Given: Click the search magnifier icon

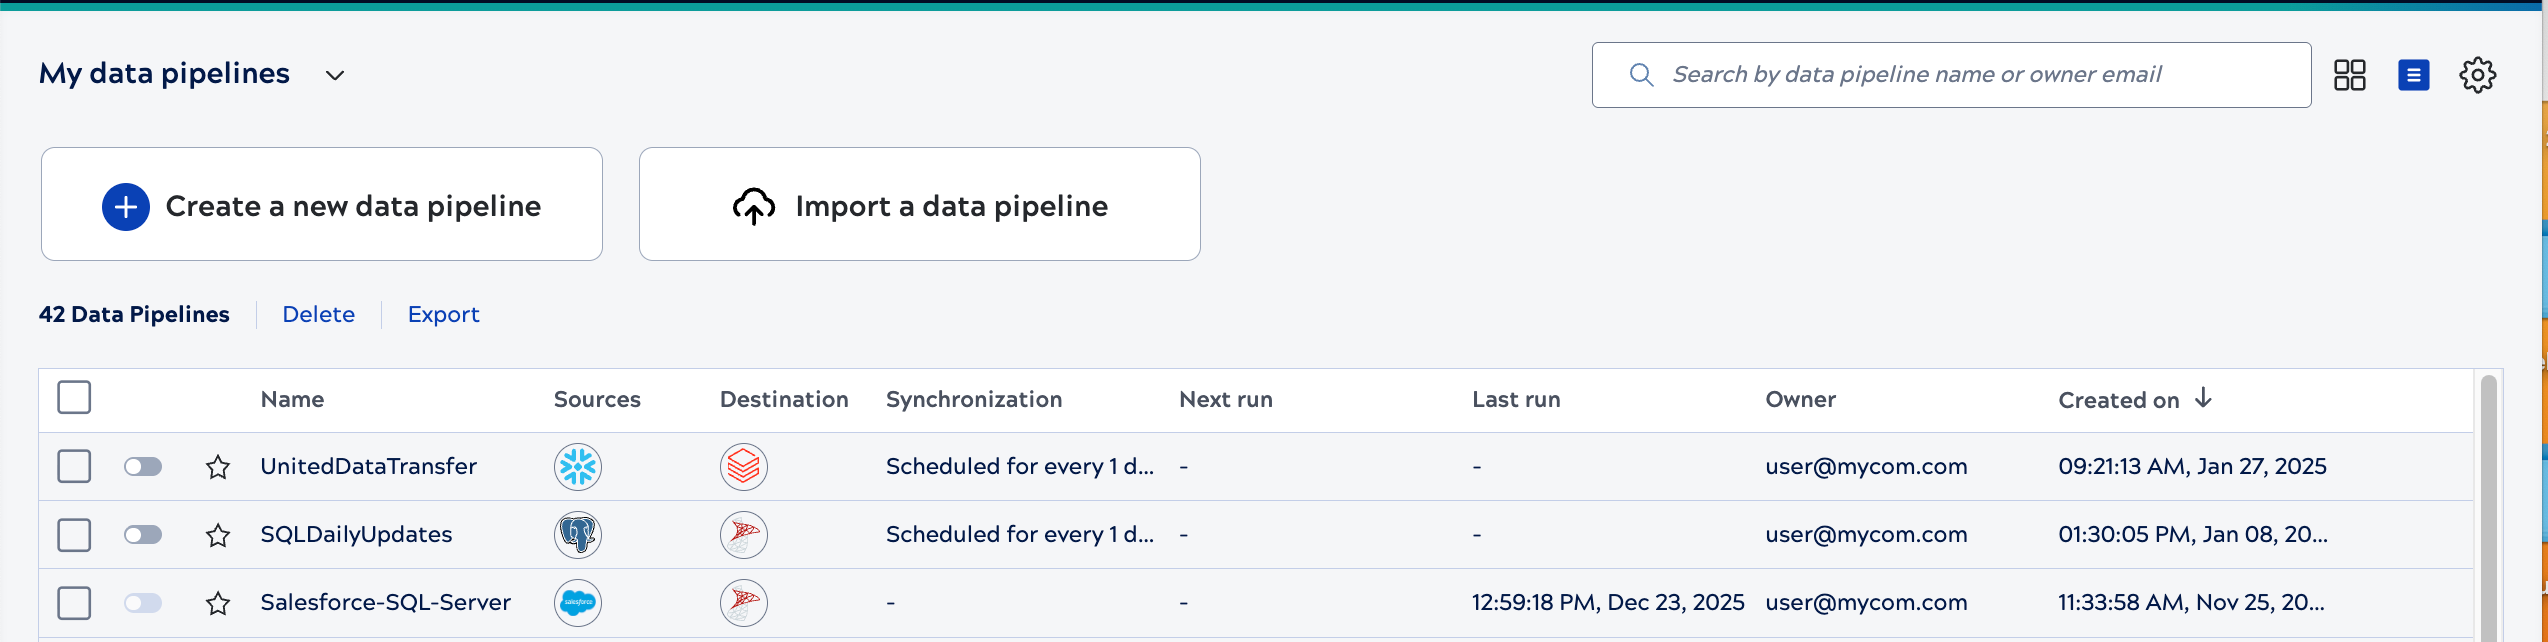Looking at the screenshot, I should pyautogui.click(x=1641, y=75).
